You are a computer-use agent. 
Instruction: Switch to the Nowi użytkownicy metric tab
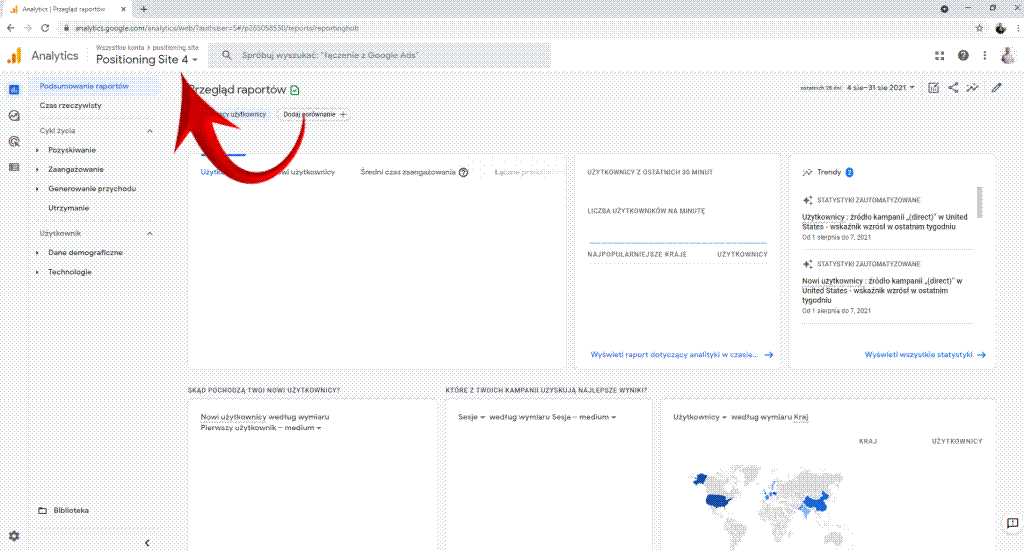tap(302, 172)
